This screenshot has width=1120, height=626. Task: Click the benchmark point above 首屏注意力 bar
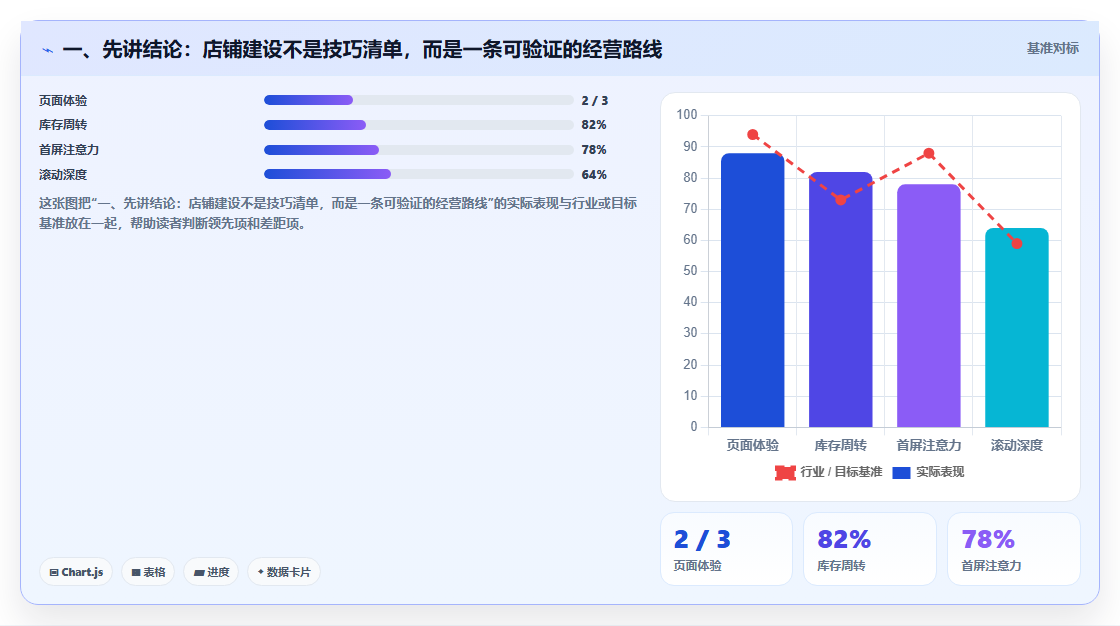[x=929, y=153]
